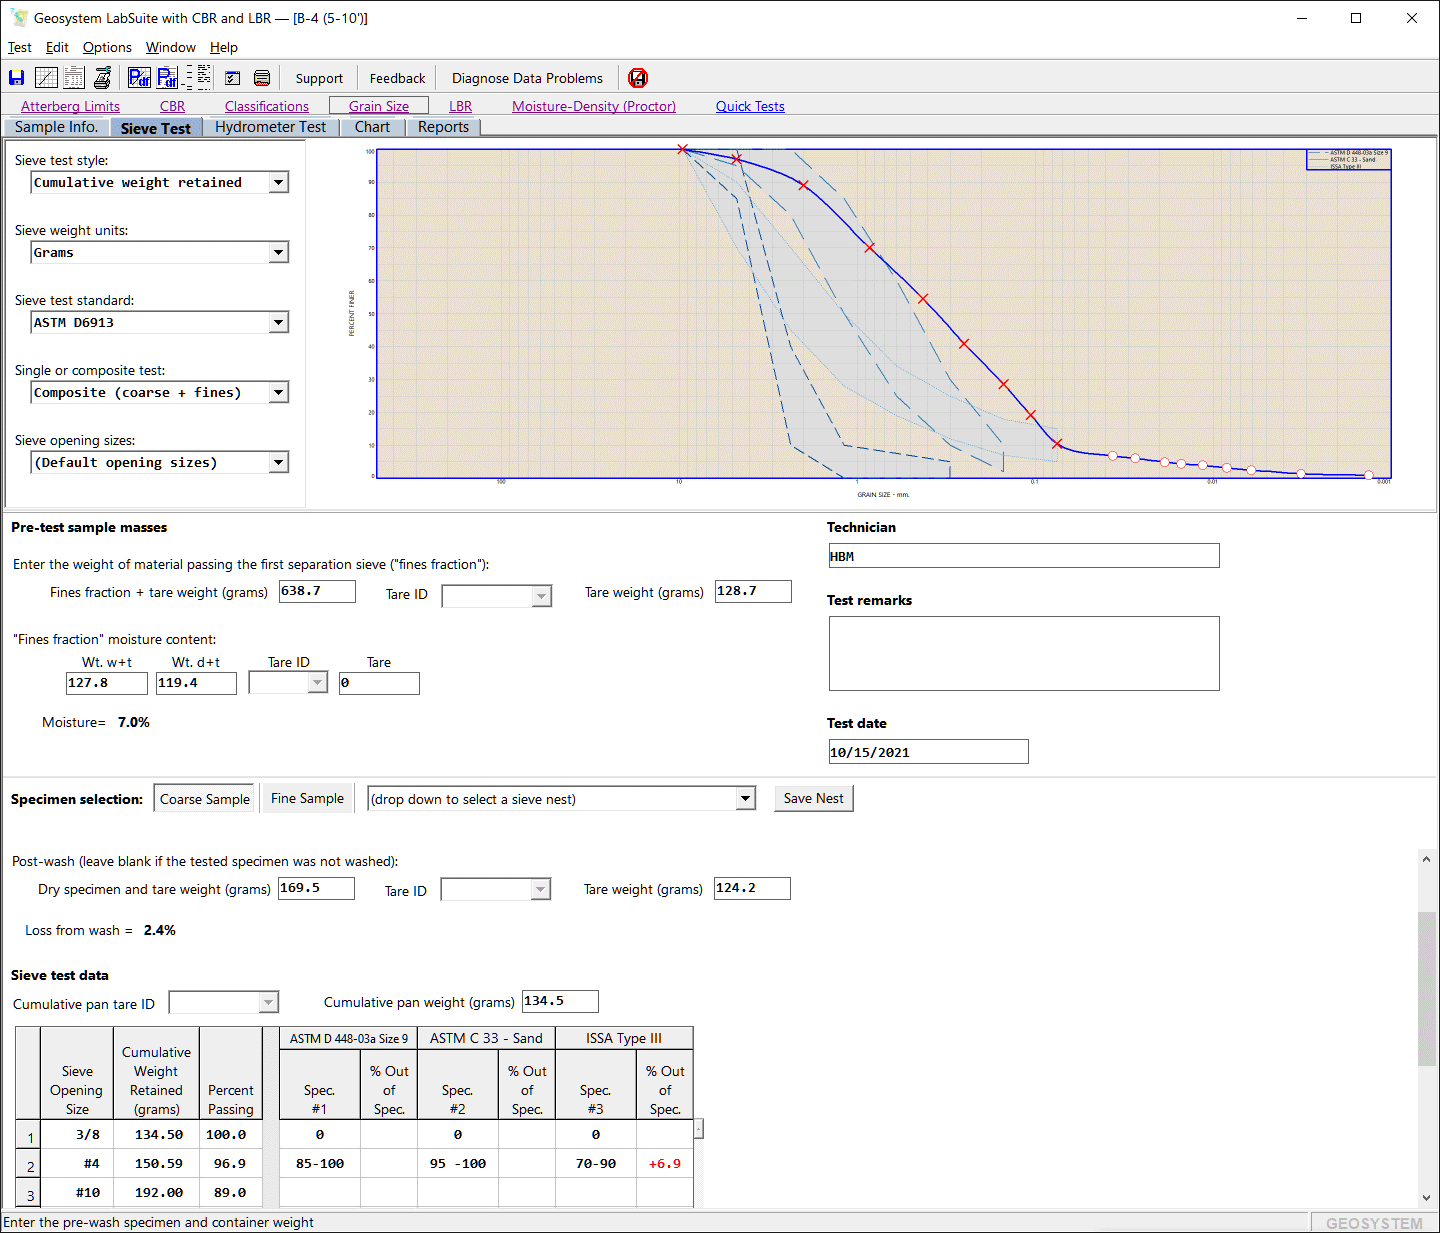Select the Coarse Sample specimen toggle

coord(205,799)
